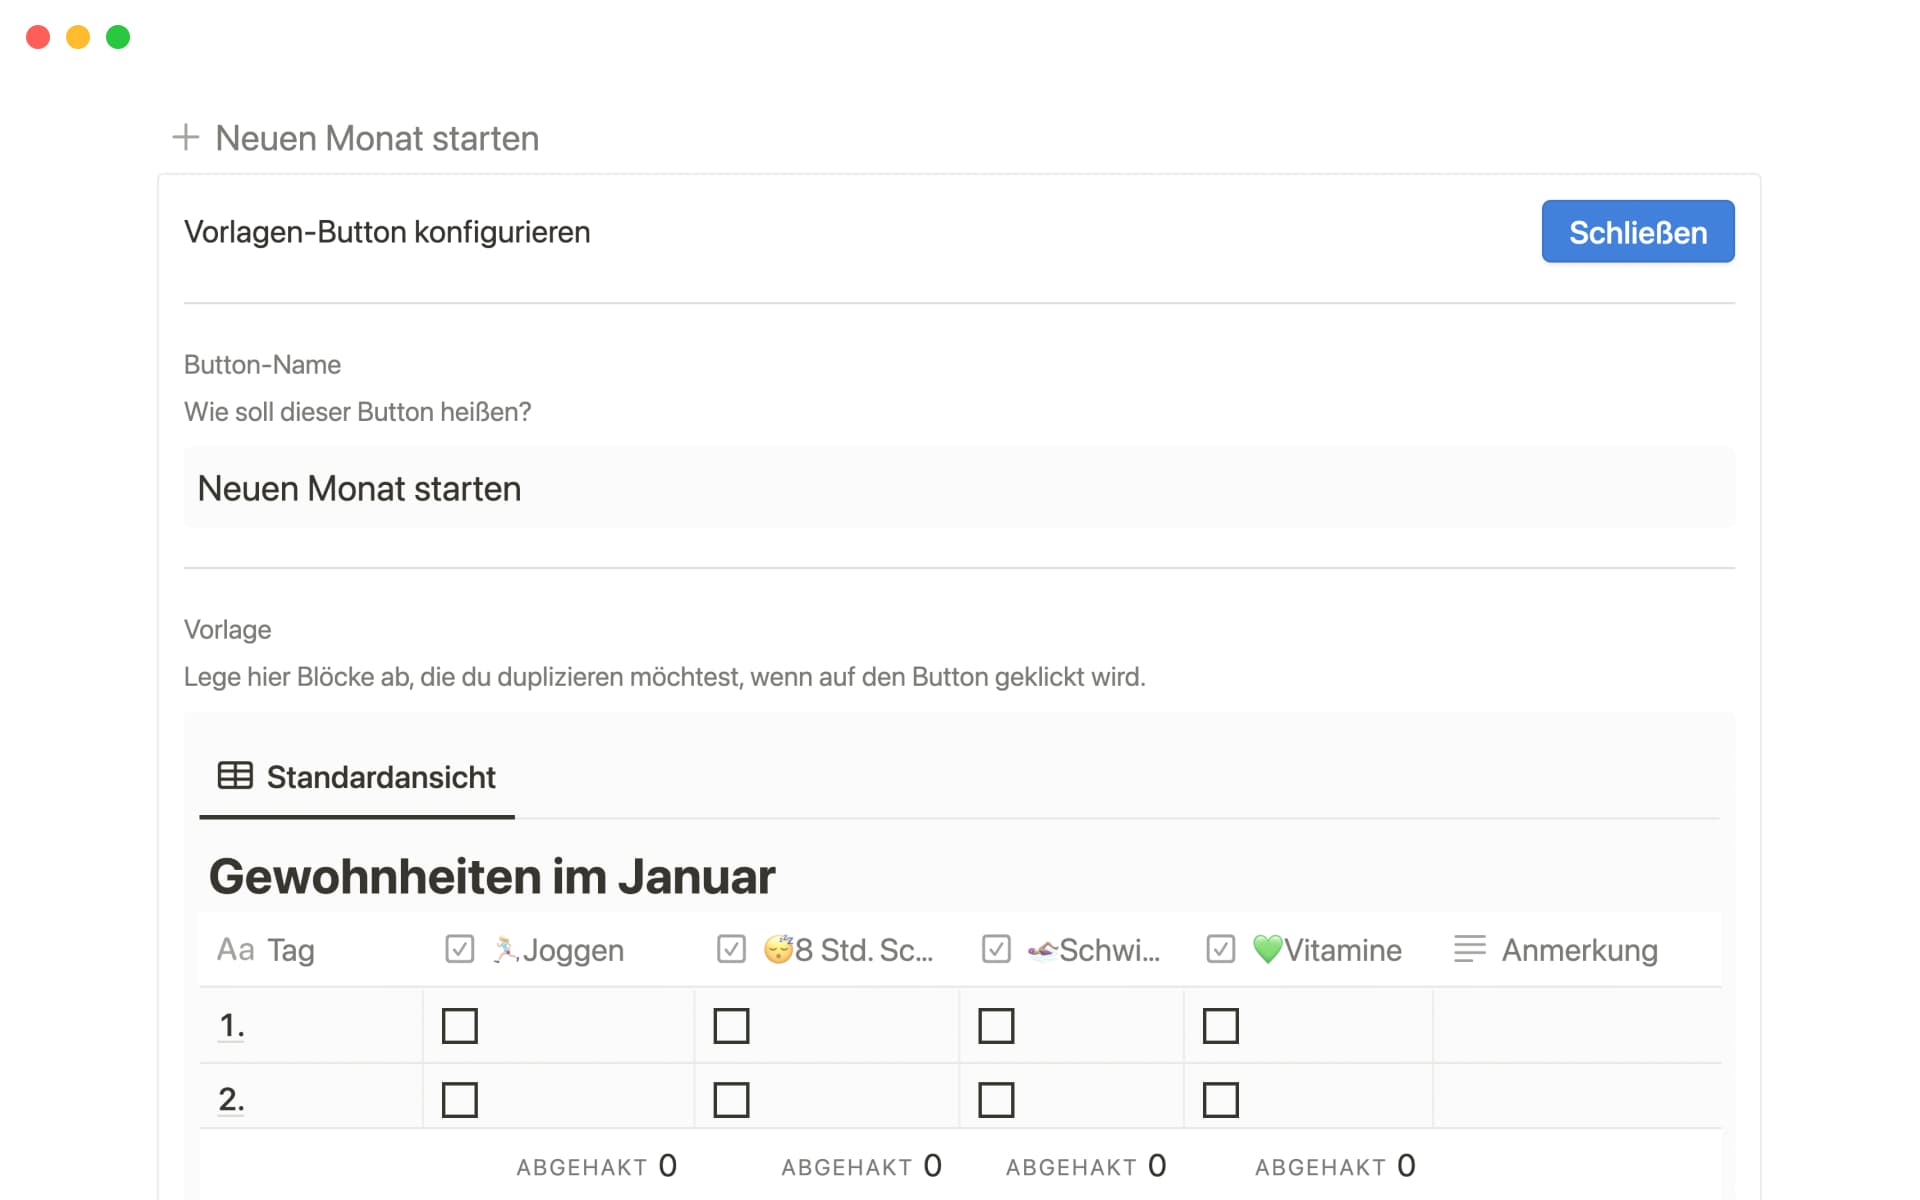The image size is (1920, 1200).
Task: Check the Joggen checkbox in row 1
Action: pos(460,1025)
